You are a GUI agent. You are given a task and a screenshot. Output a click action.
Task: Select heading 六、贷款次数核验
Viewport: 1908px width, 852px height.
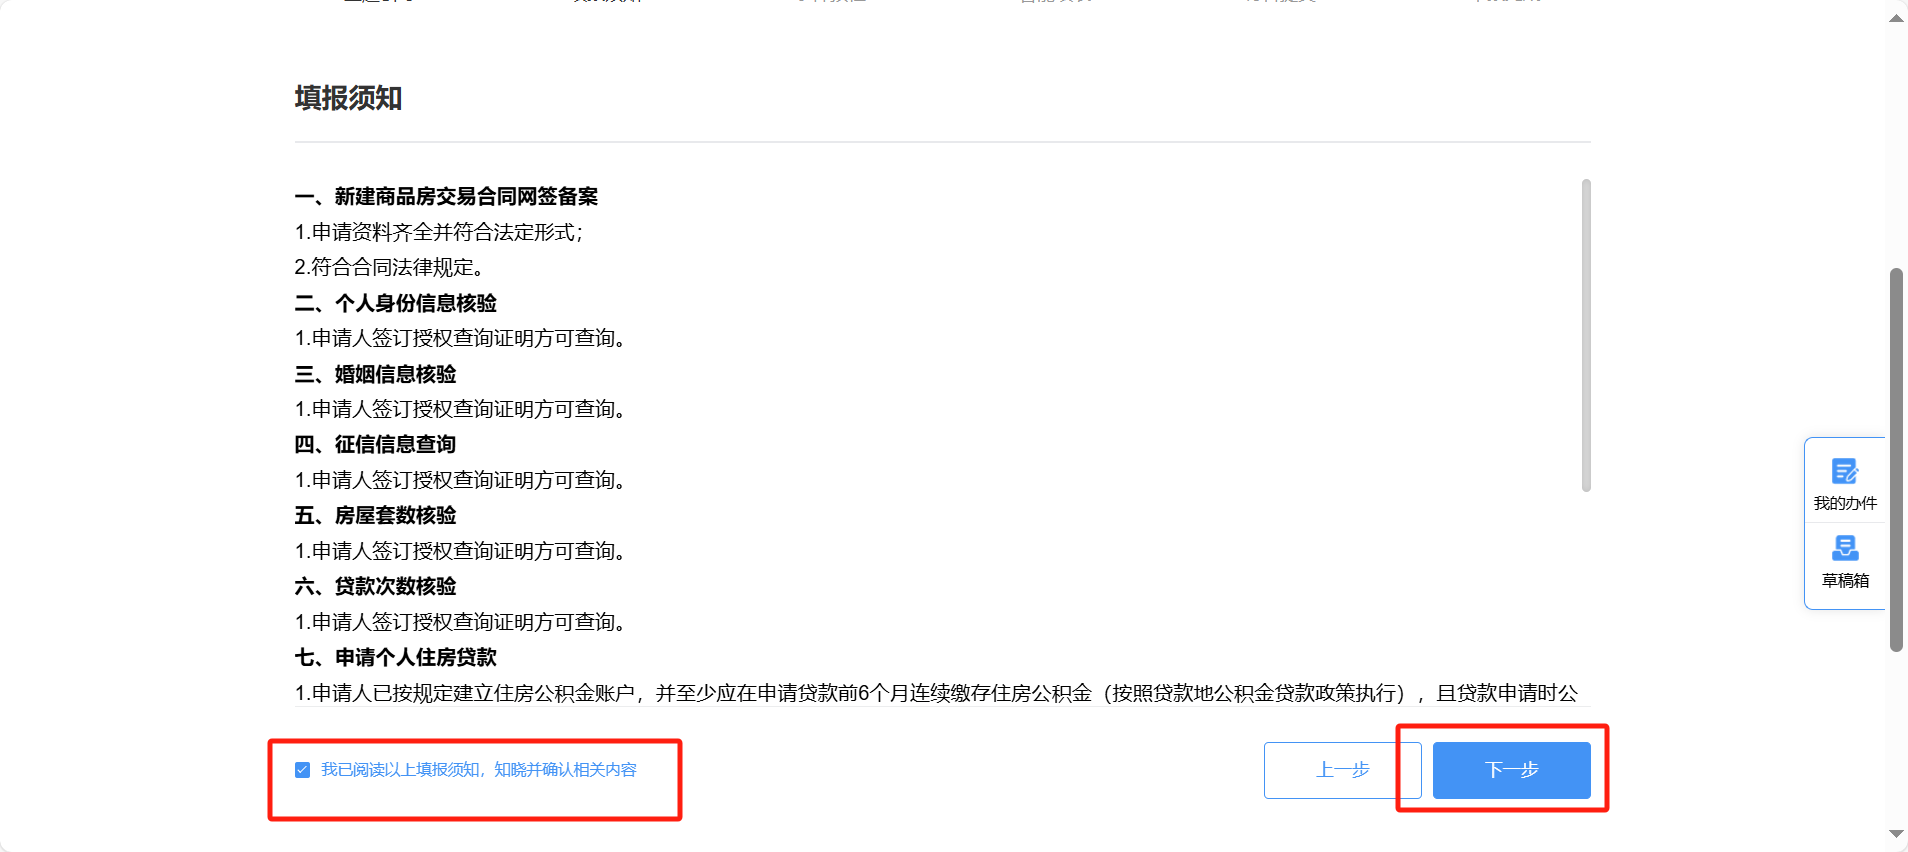click(x=375, y=586)
